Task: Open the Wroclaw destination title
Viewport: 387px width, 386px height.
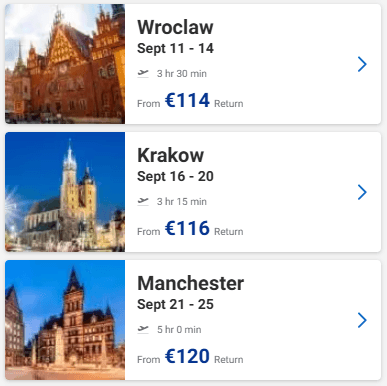Action: 175,27
